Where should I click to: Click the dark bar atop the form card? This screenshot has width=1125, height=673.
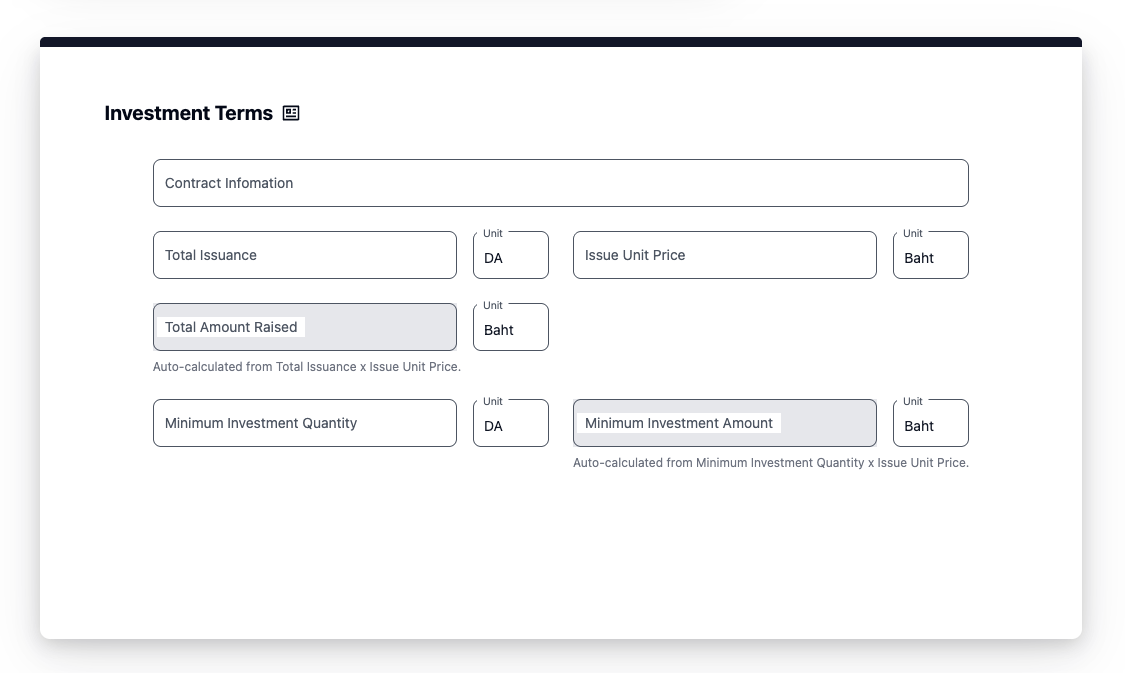pyautogui.click(x=560, y=42)
